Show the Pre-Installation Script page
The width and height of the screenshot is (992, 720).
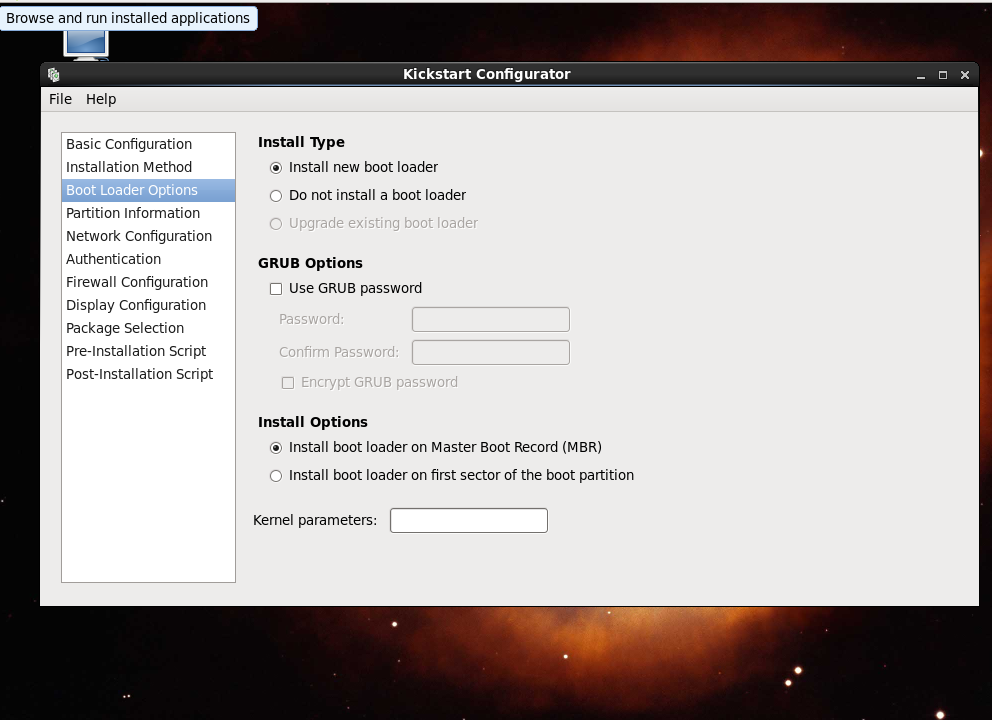point(148,351)
